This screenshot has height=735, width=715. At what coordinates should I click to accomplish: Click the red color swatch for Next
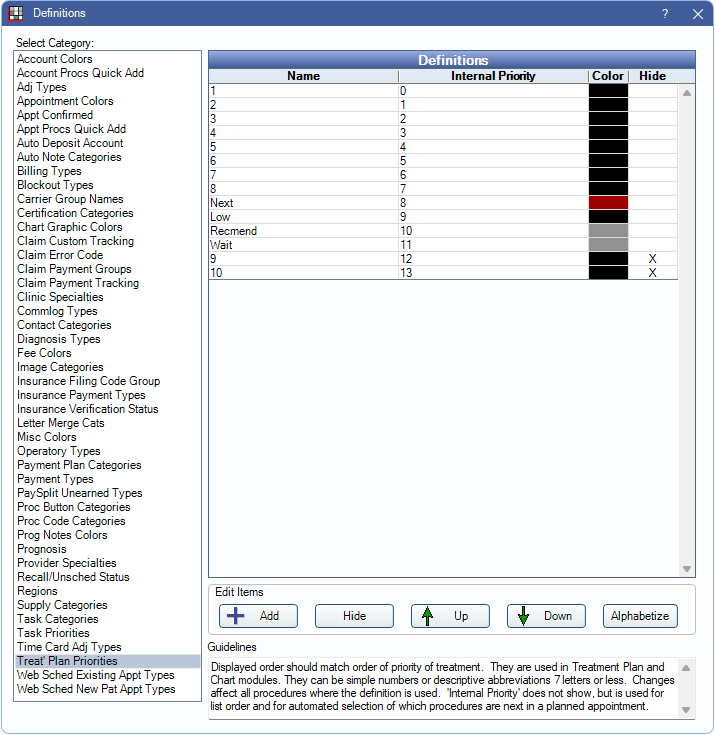(608, 203)
